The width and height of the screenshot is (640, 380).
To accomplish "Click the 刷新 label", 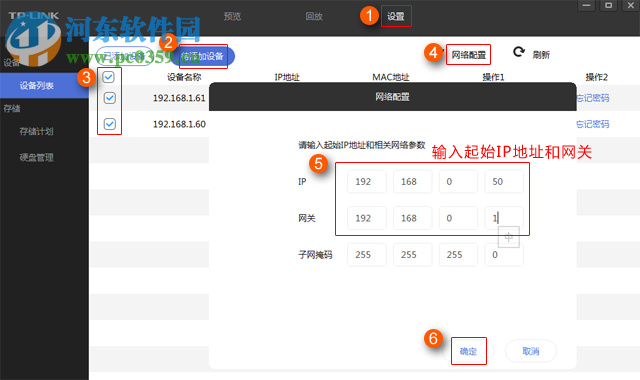I will coord(541,55).
